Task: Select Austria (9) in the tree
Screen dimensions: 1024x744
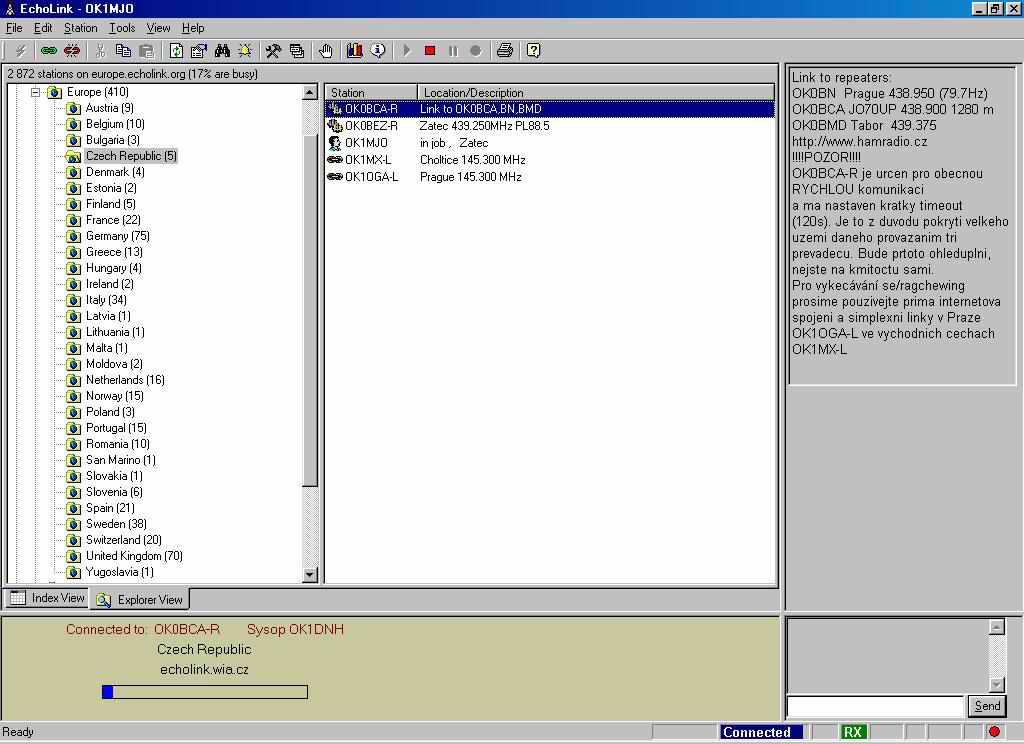Action: pyautogui.click(x=110, y=108)
